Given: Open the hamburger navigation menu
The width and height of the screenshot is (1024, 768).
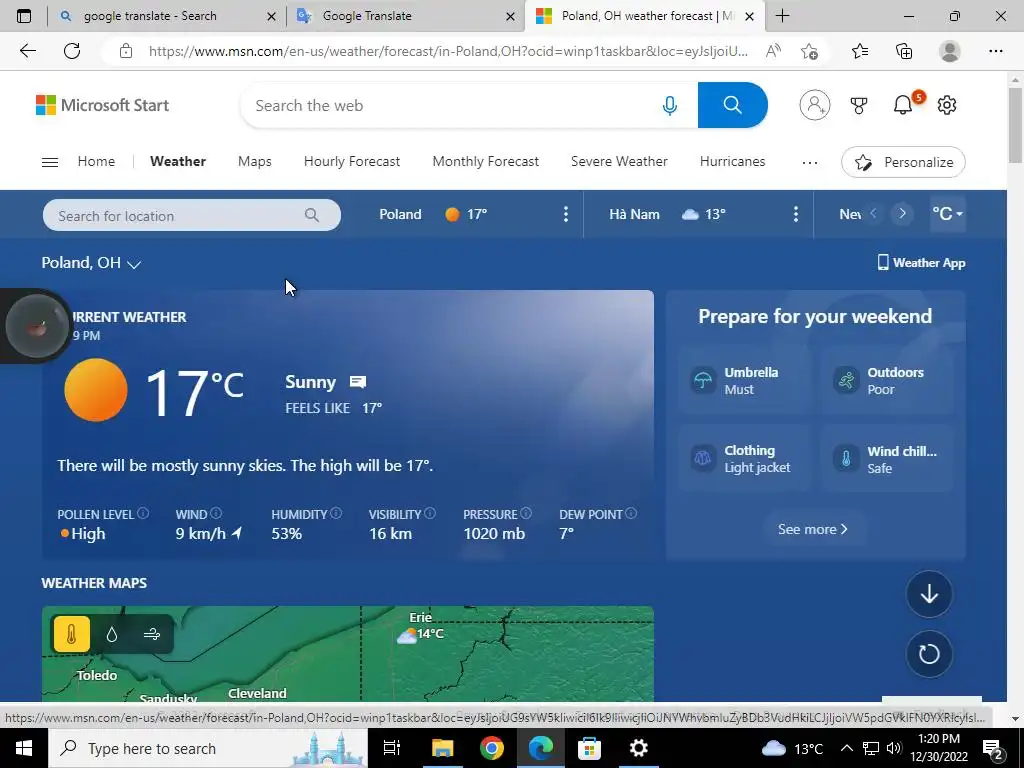Looking at the screenshot, I should (x=50, y=162).
